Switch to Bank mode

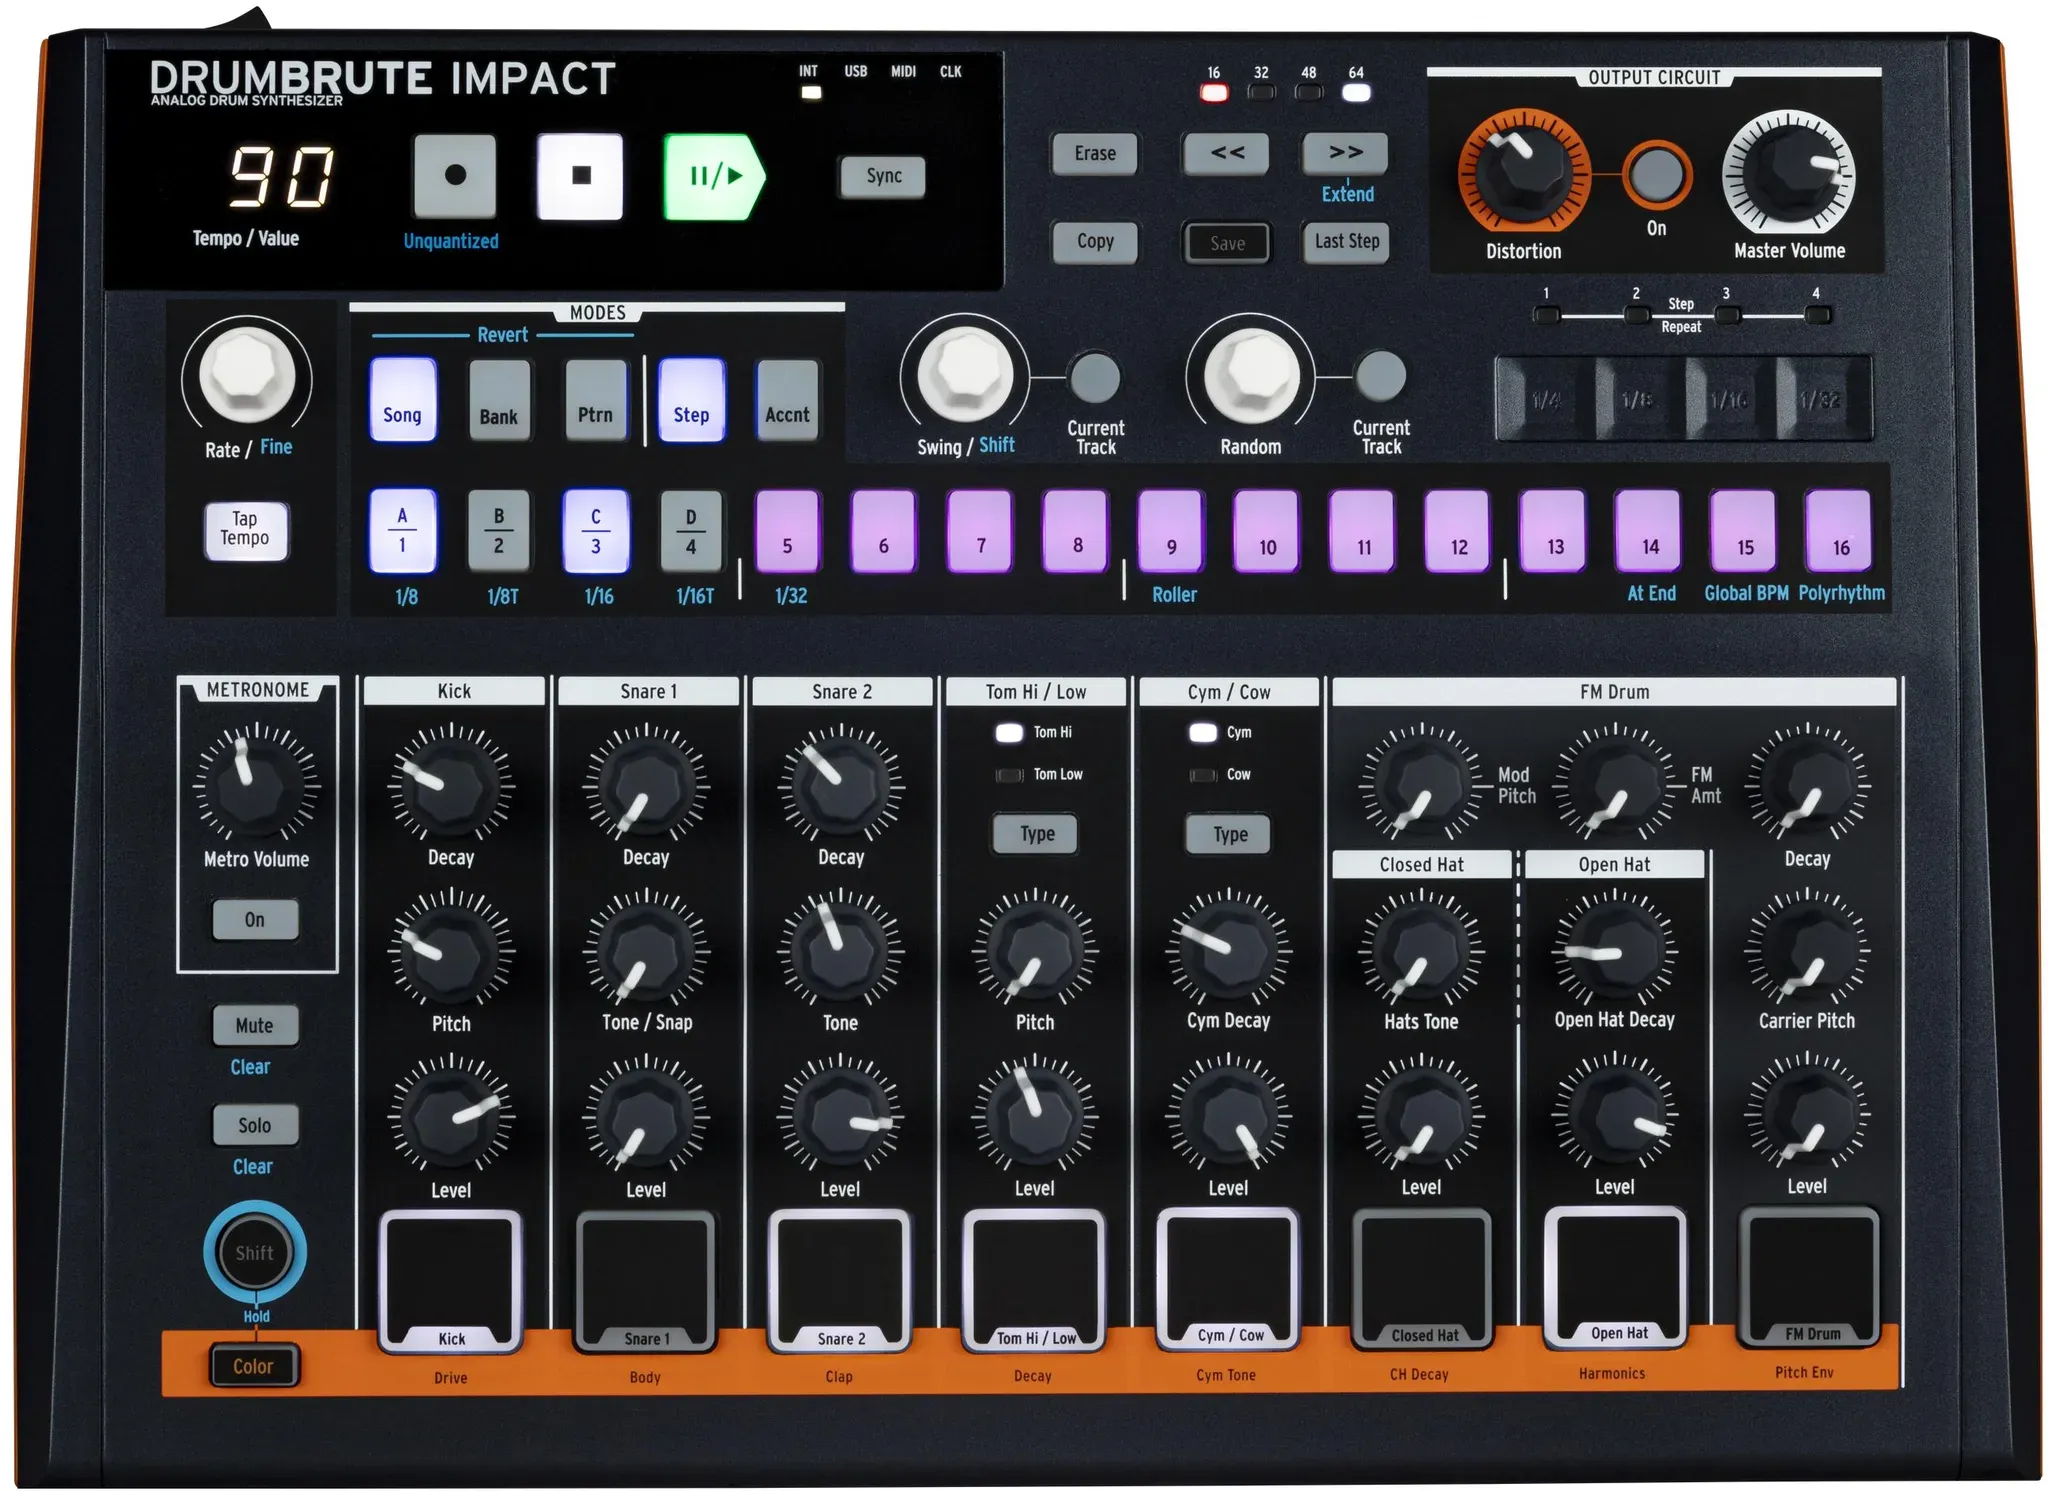click(x=499, y=400)
